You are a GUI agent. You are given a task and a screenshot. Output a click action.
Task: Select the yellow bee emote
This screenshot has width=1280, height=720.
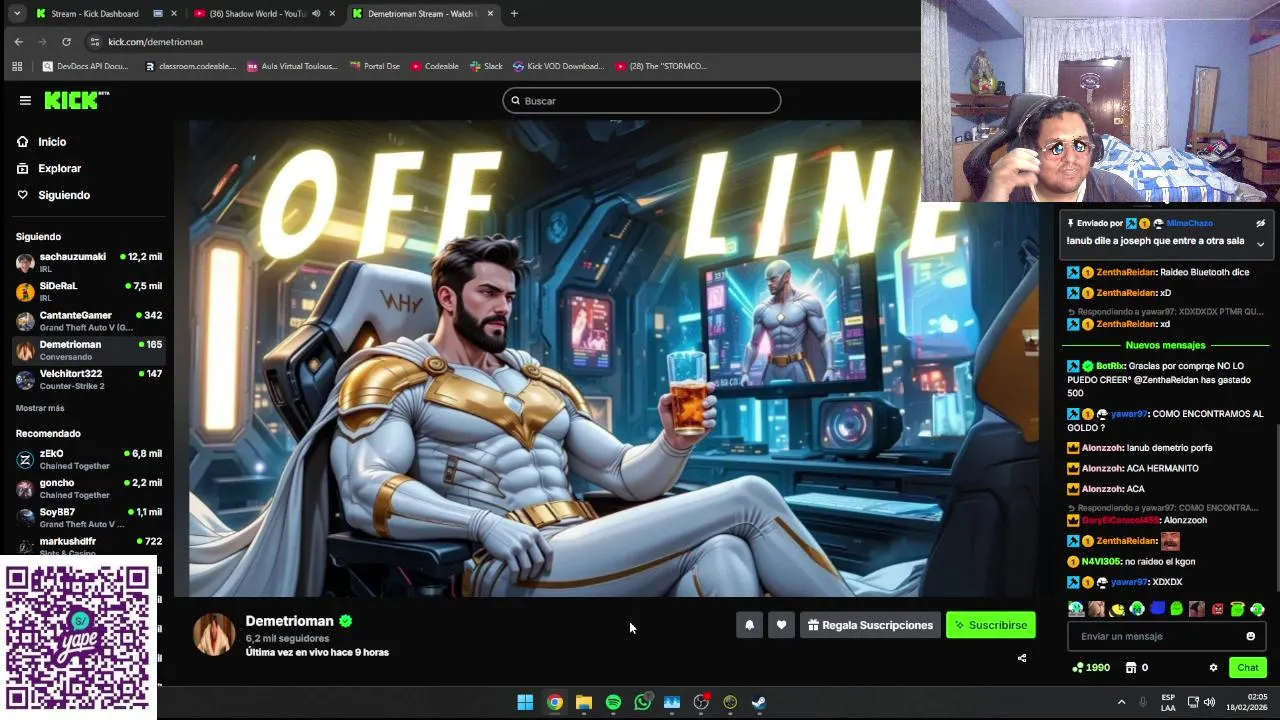(1116, 609)
